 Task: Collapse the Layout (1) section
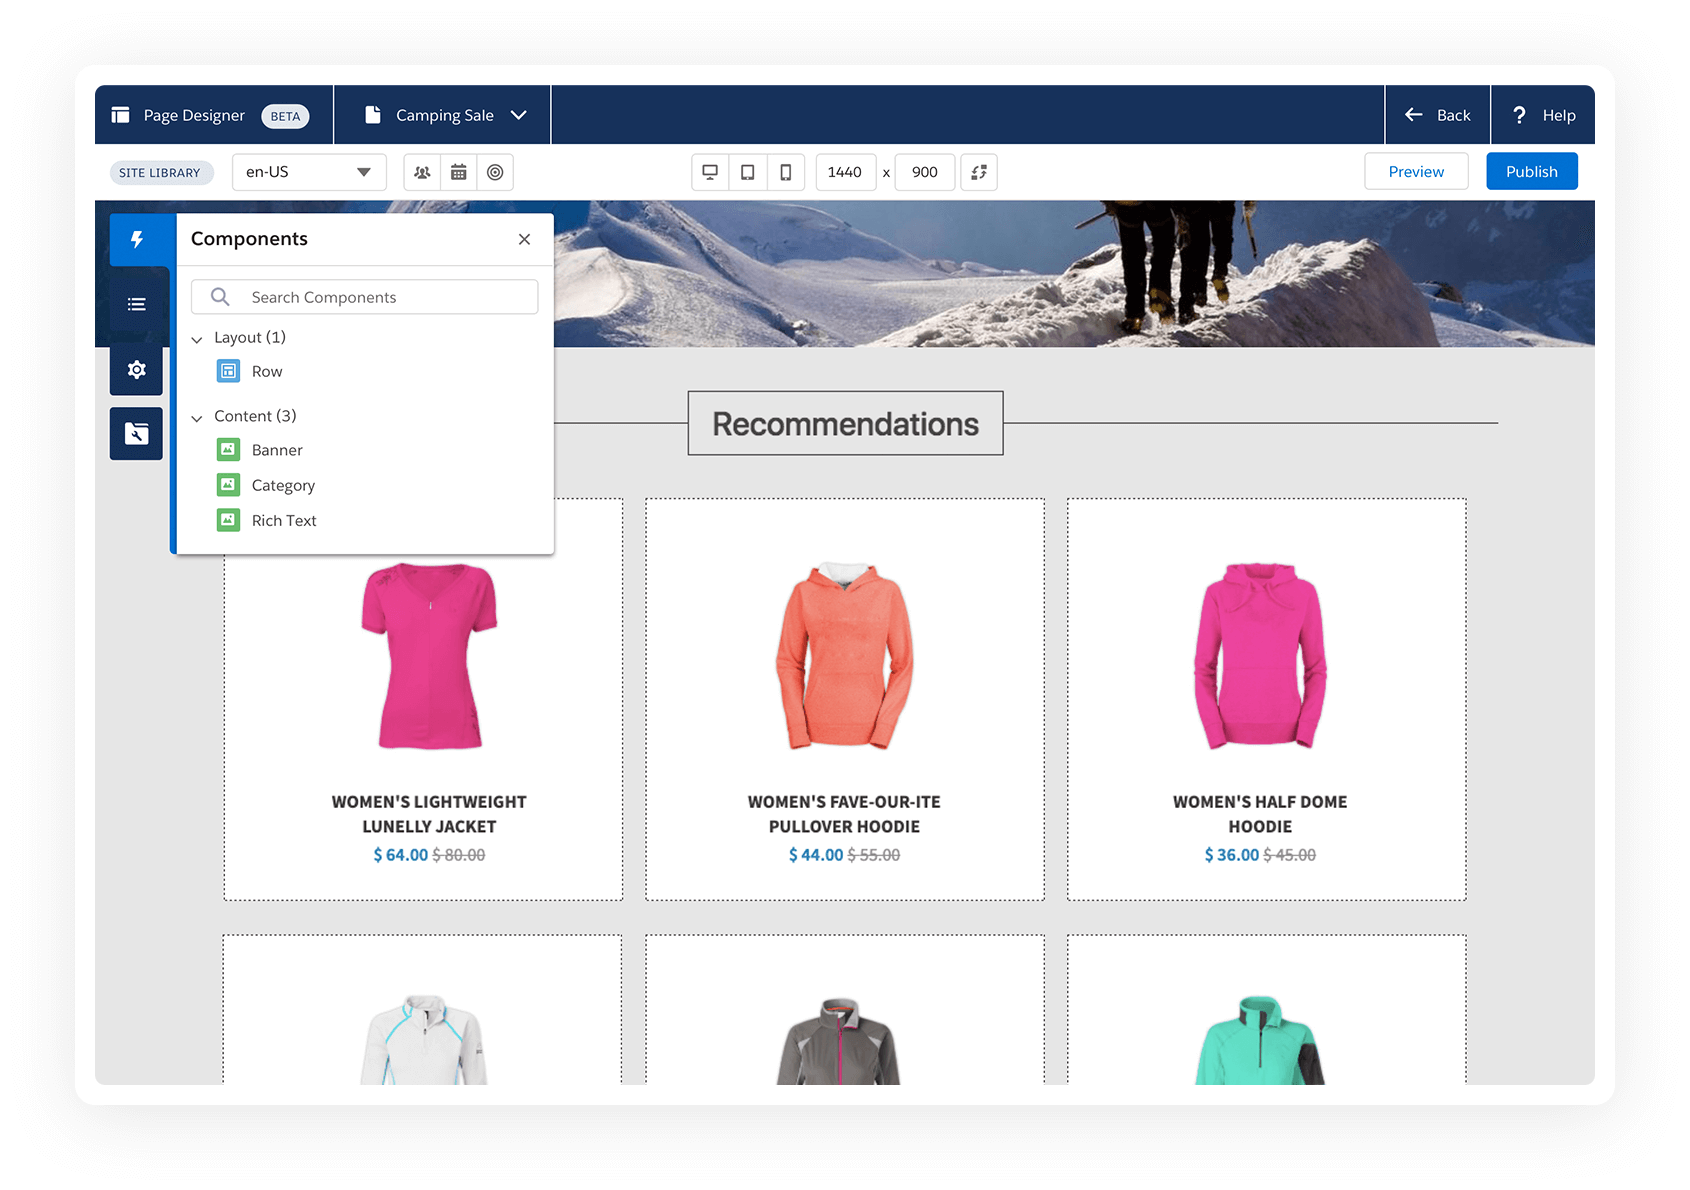(x=197, y=339)
